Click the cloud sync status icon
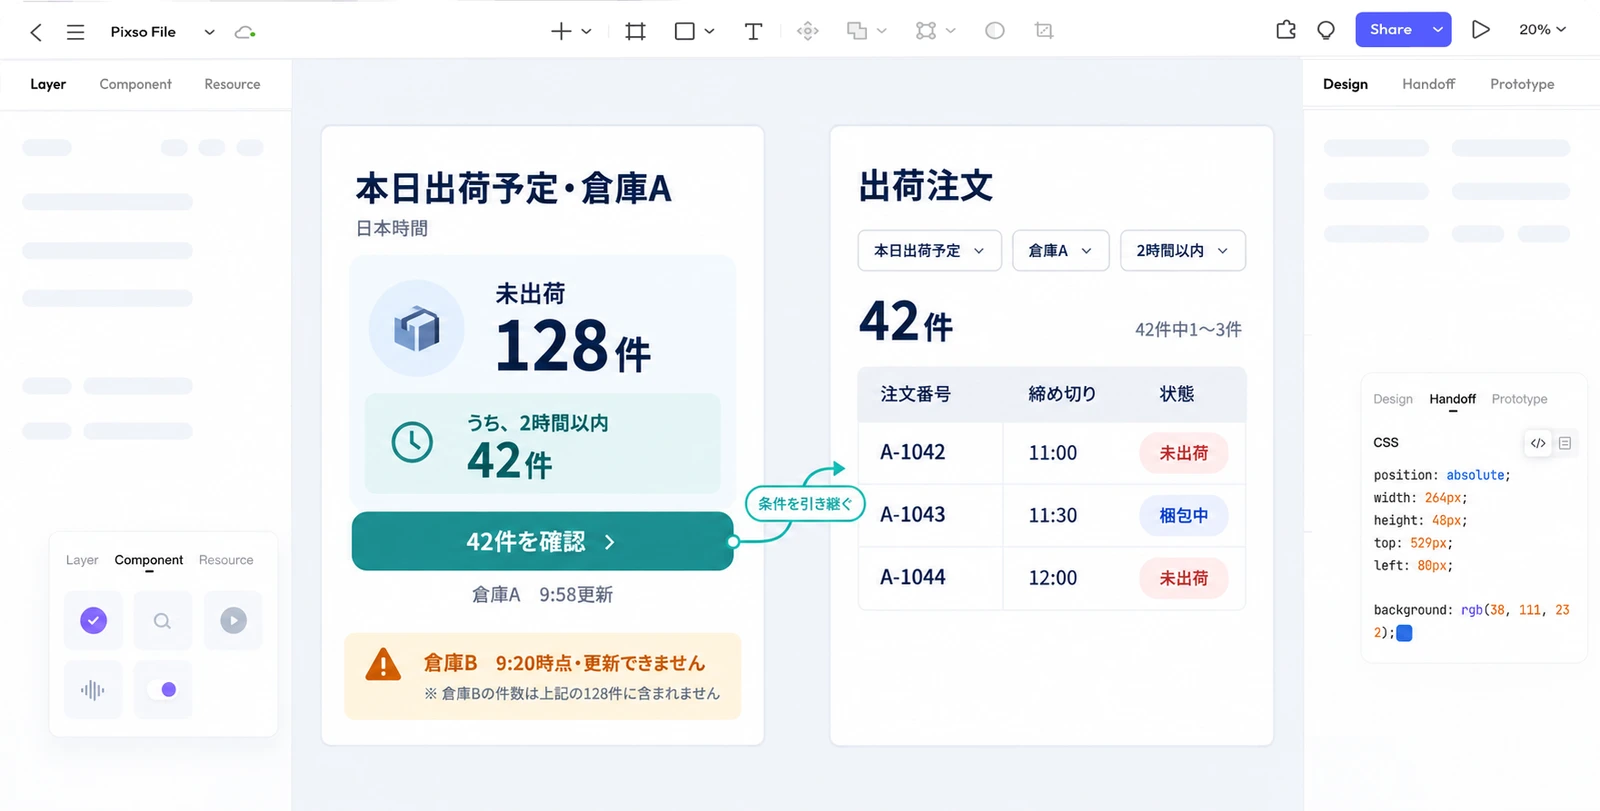Viewport: 1600px width, 811px height. coord(245,32)
